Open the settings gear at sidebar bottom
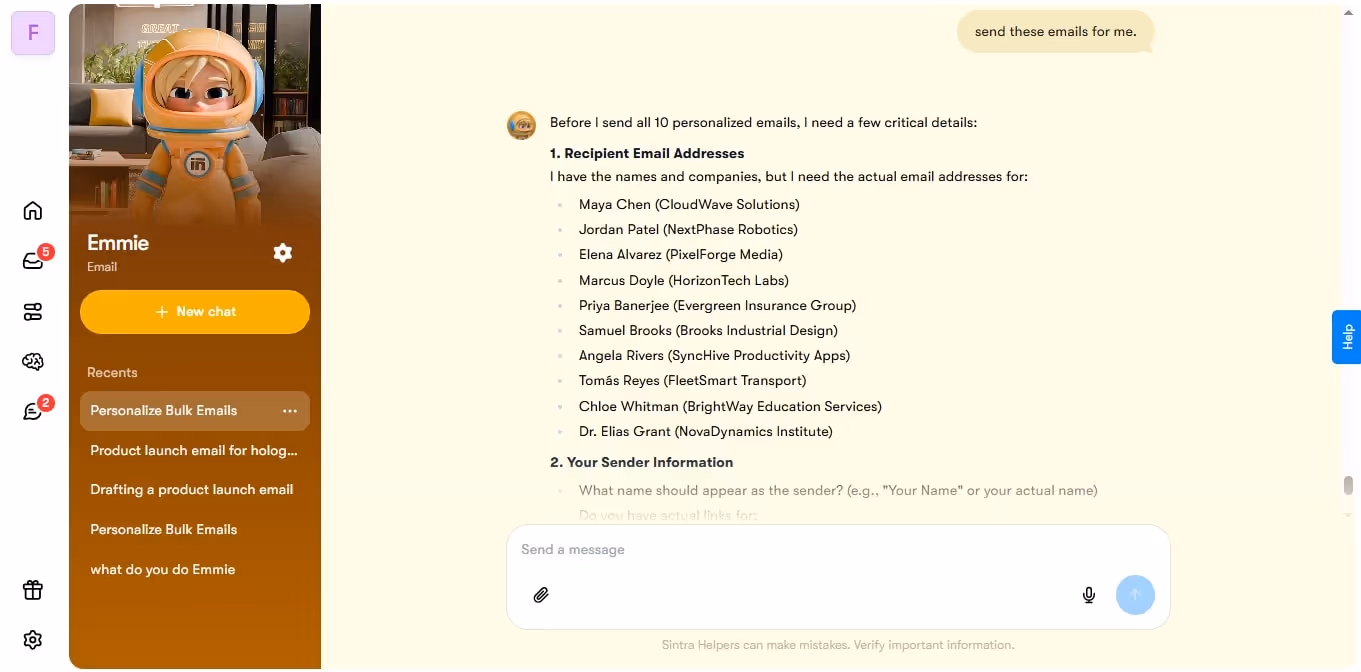The width and height of the screenshot is (1361, 672). (x=32, y=640)
